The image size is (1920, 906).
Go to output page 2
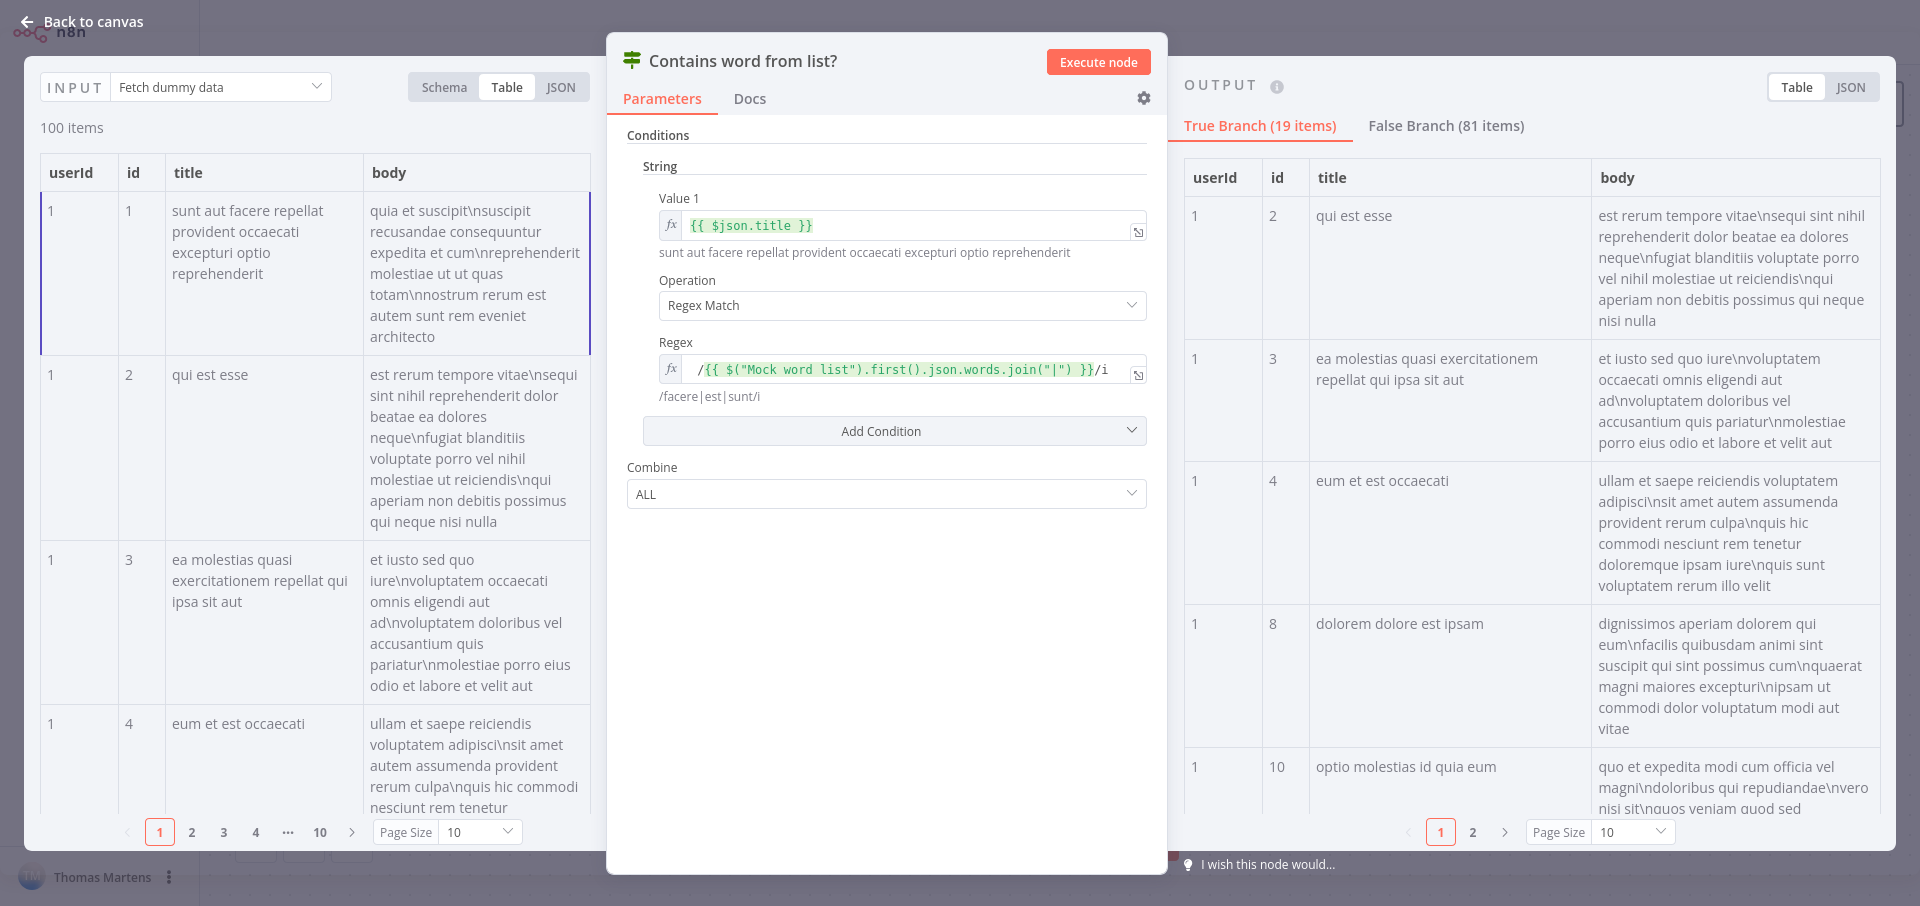click(x=1472, y=832)
